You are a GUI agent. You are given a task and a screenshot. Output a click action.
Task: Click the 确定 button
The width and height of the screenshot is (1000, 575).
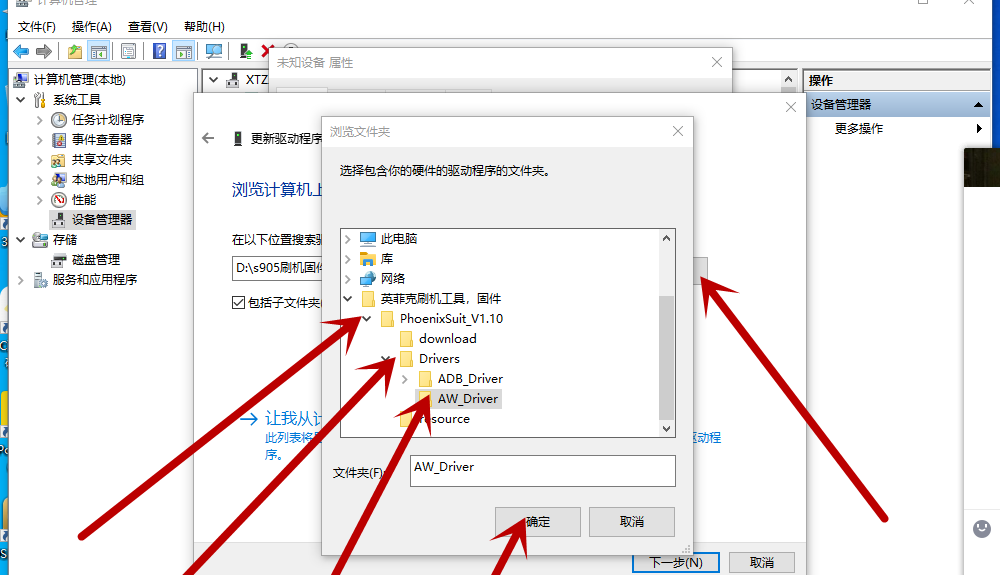click(538, 521)
